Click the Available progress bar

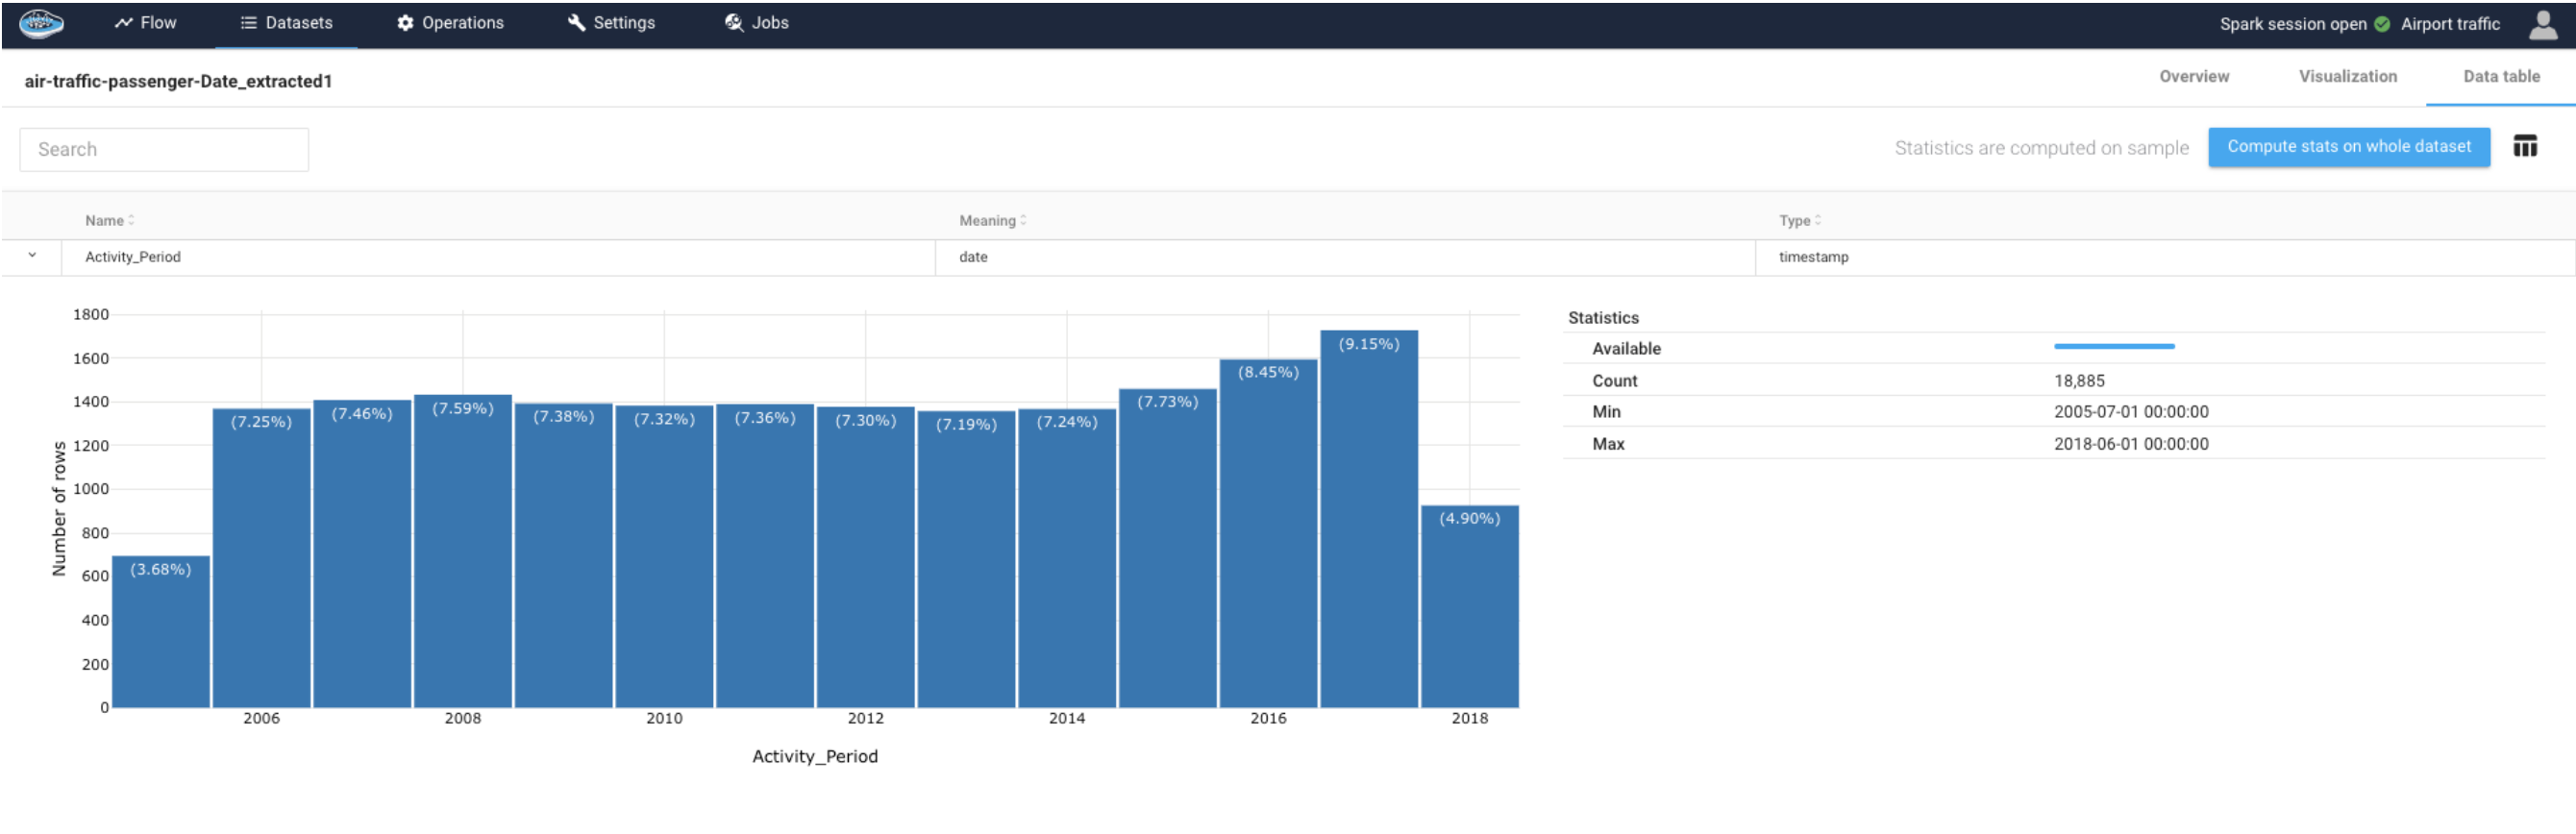[2113, 347]
